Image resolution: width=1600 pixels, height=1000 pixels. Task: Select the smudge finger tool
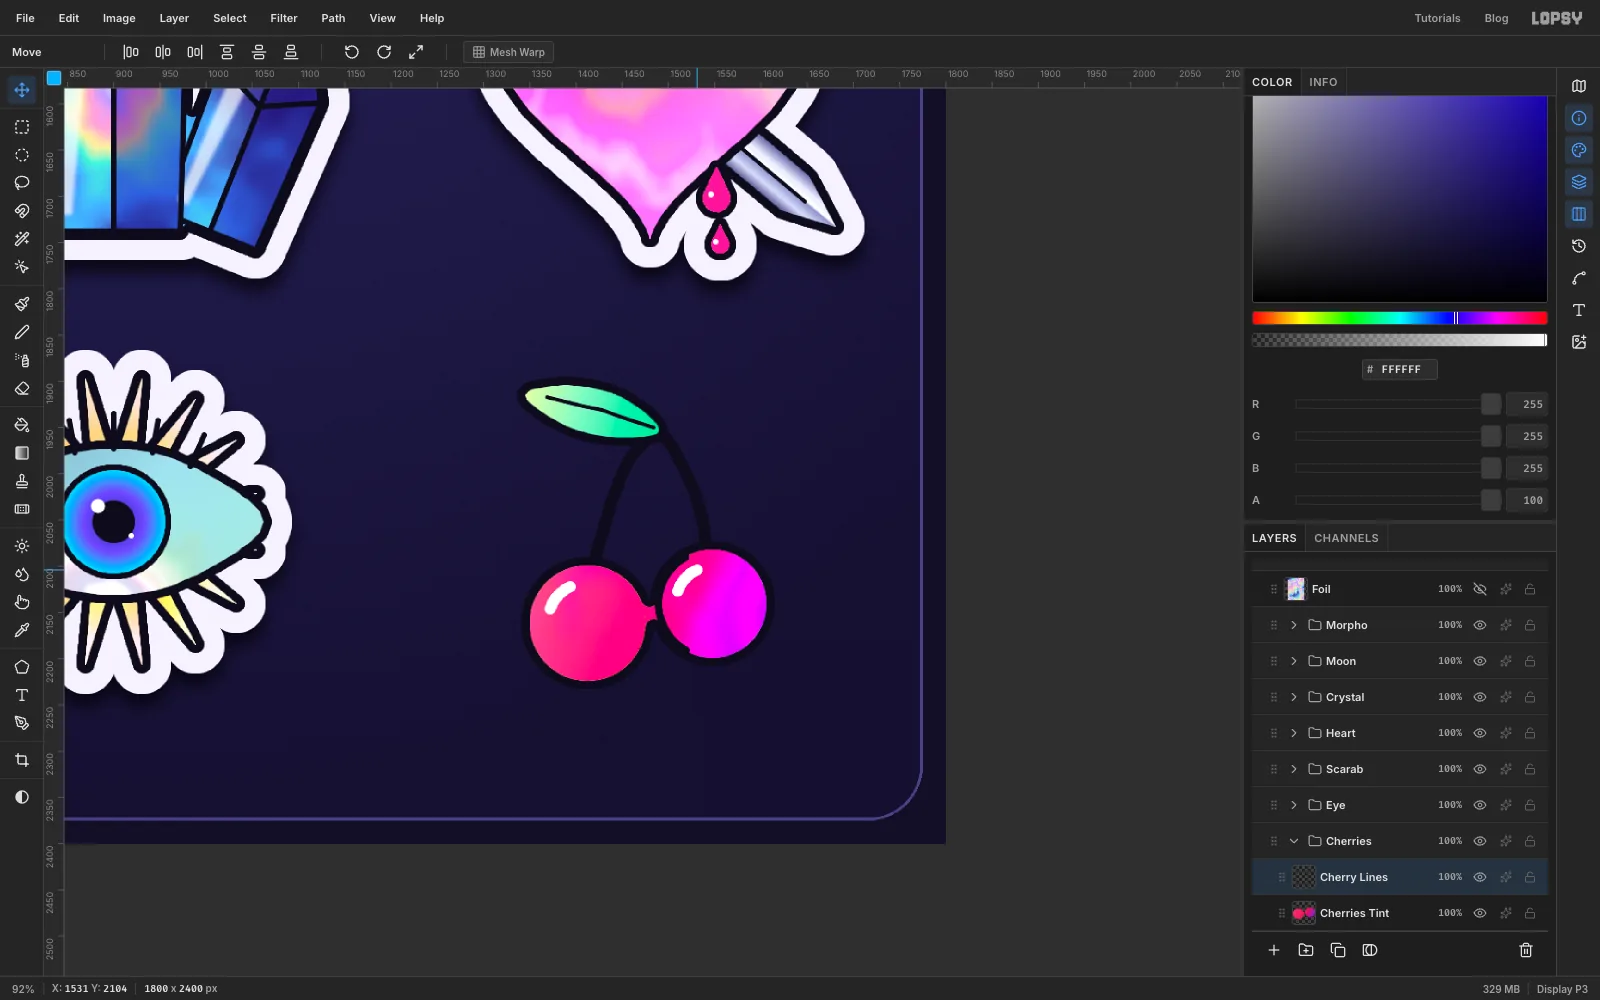click(22, 602)
